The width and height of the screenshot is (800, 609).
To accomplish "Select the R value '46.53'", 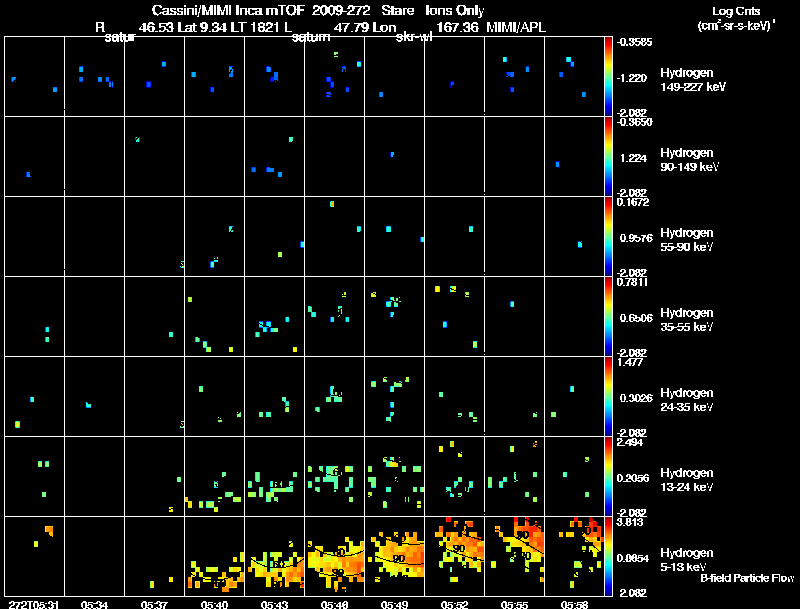I will click(156, 27).
